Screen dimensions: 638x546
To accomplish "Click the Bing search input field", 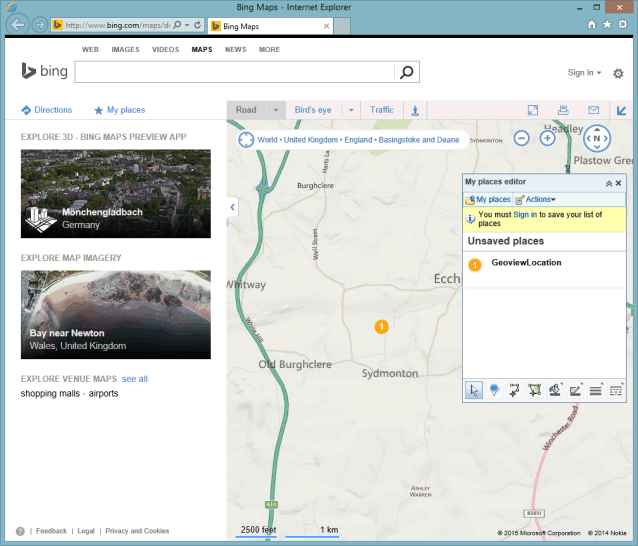I will pyautogui.click(x=235, y=72).
